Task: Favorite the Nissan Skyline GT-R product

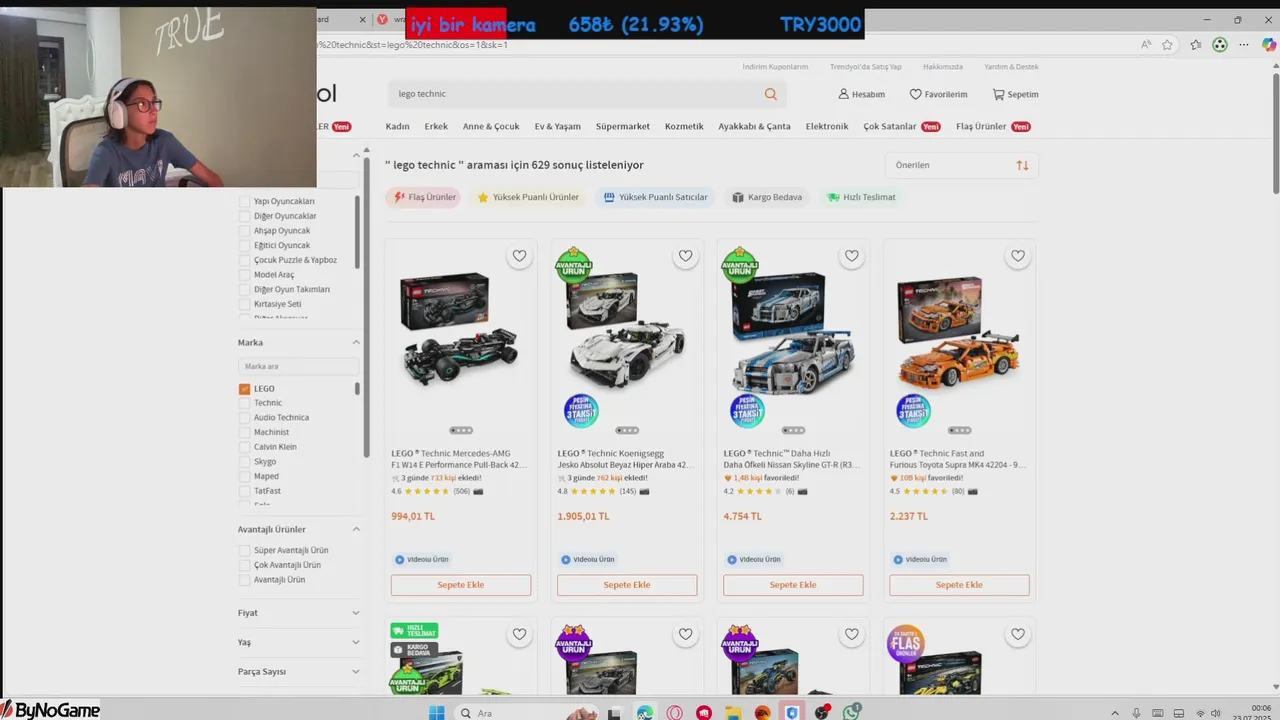Action: [851, 256]
